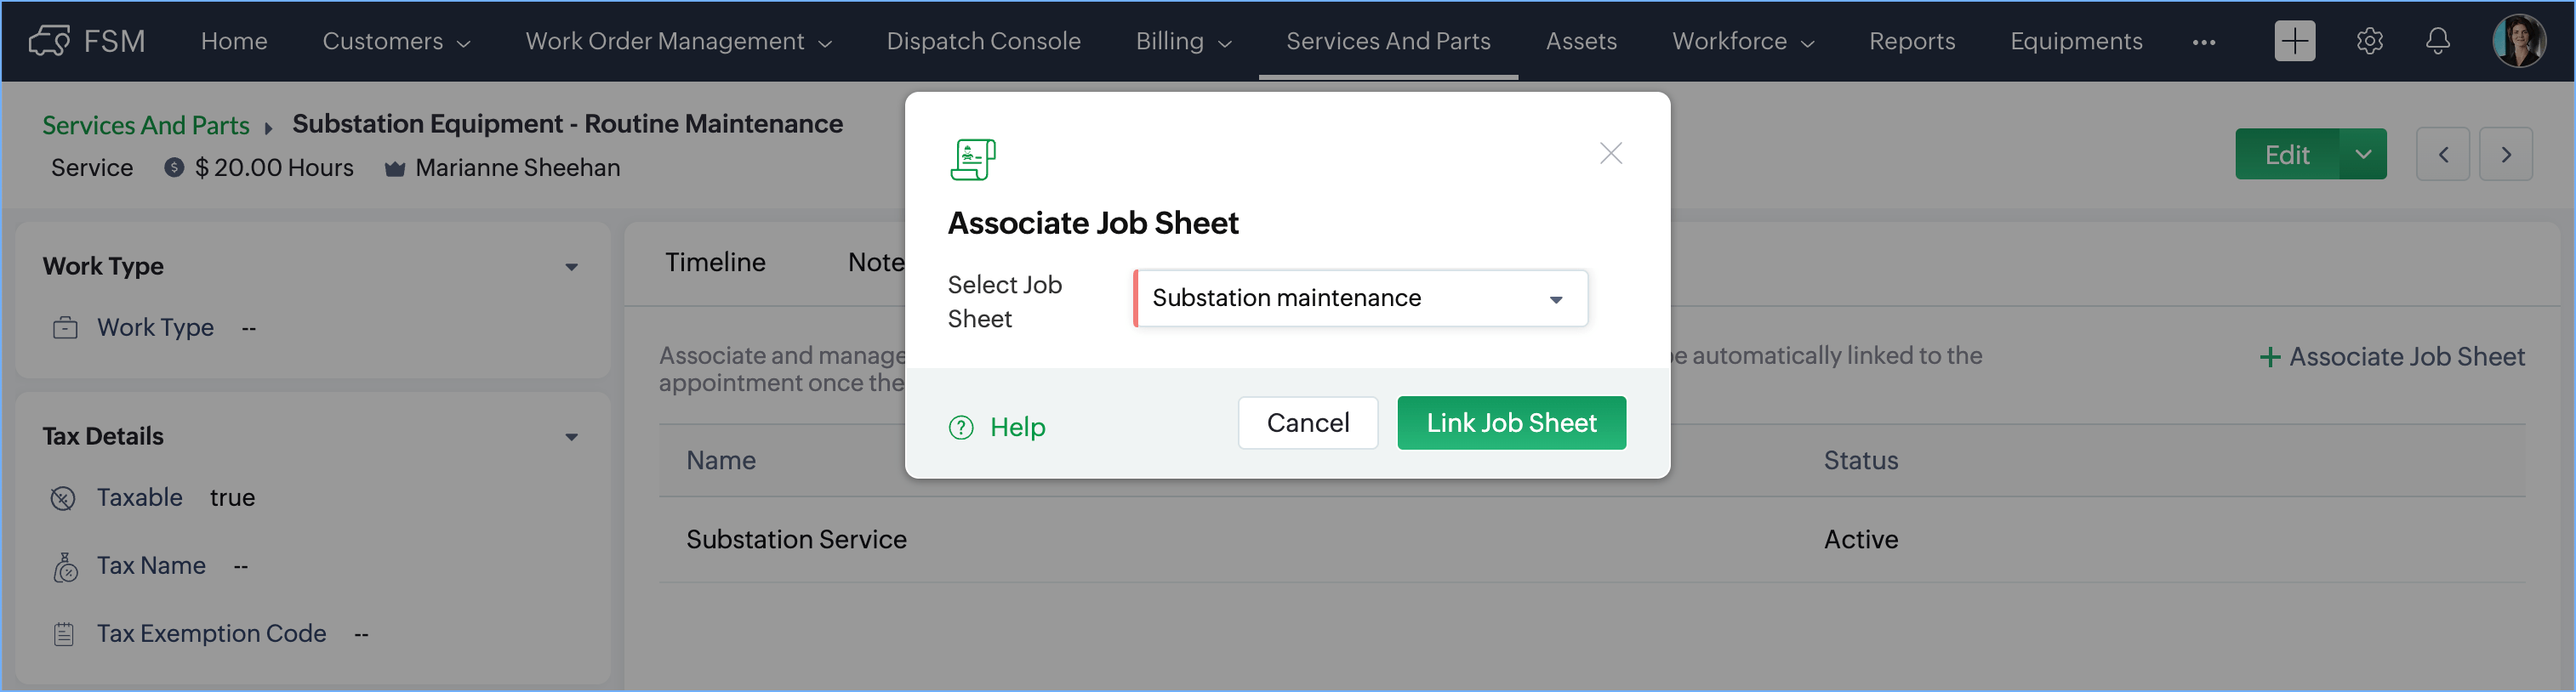Close the Associate Job Sheet dialog

tap(1610, 153)
